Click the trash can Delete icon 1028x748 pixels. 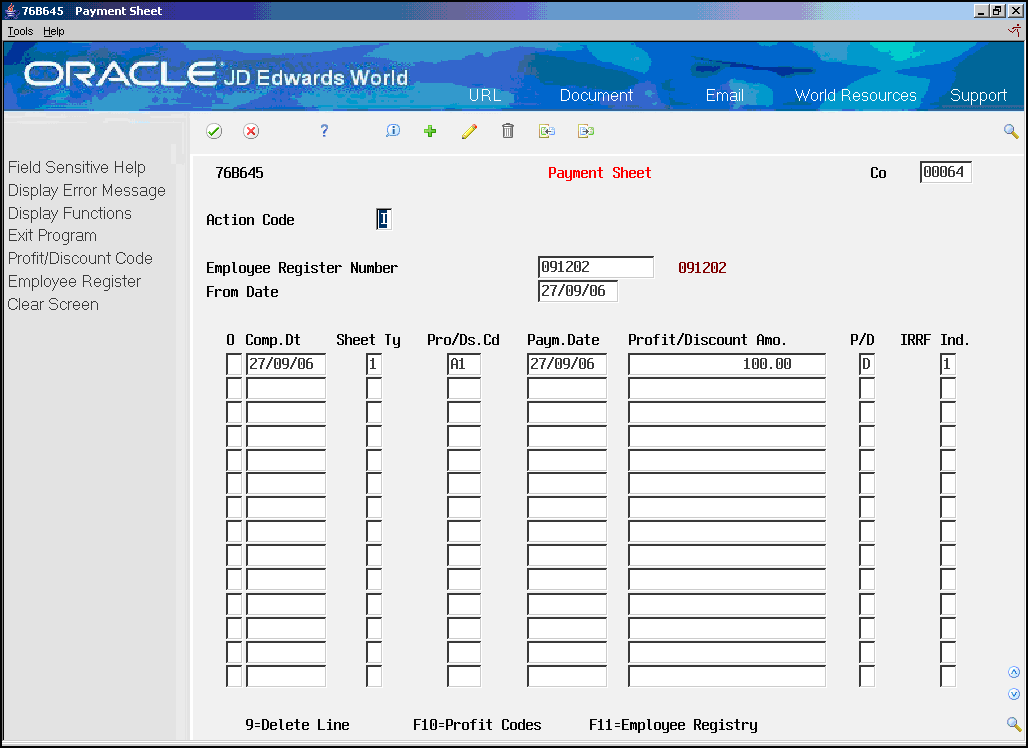[507, 130]
